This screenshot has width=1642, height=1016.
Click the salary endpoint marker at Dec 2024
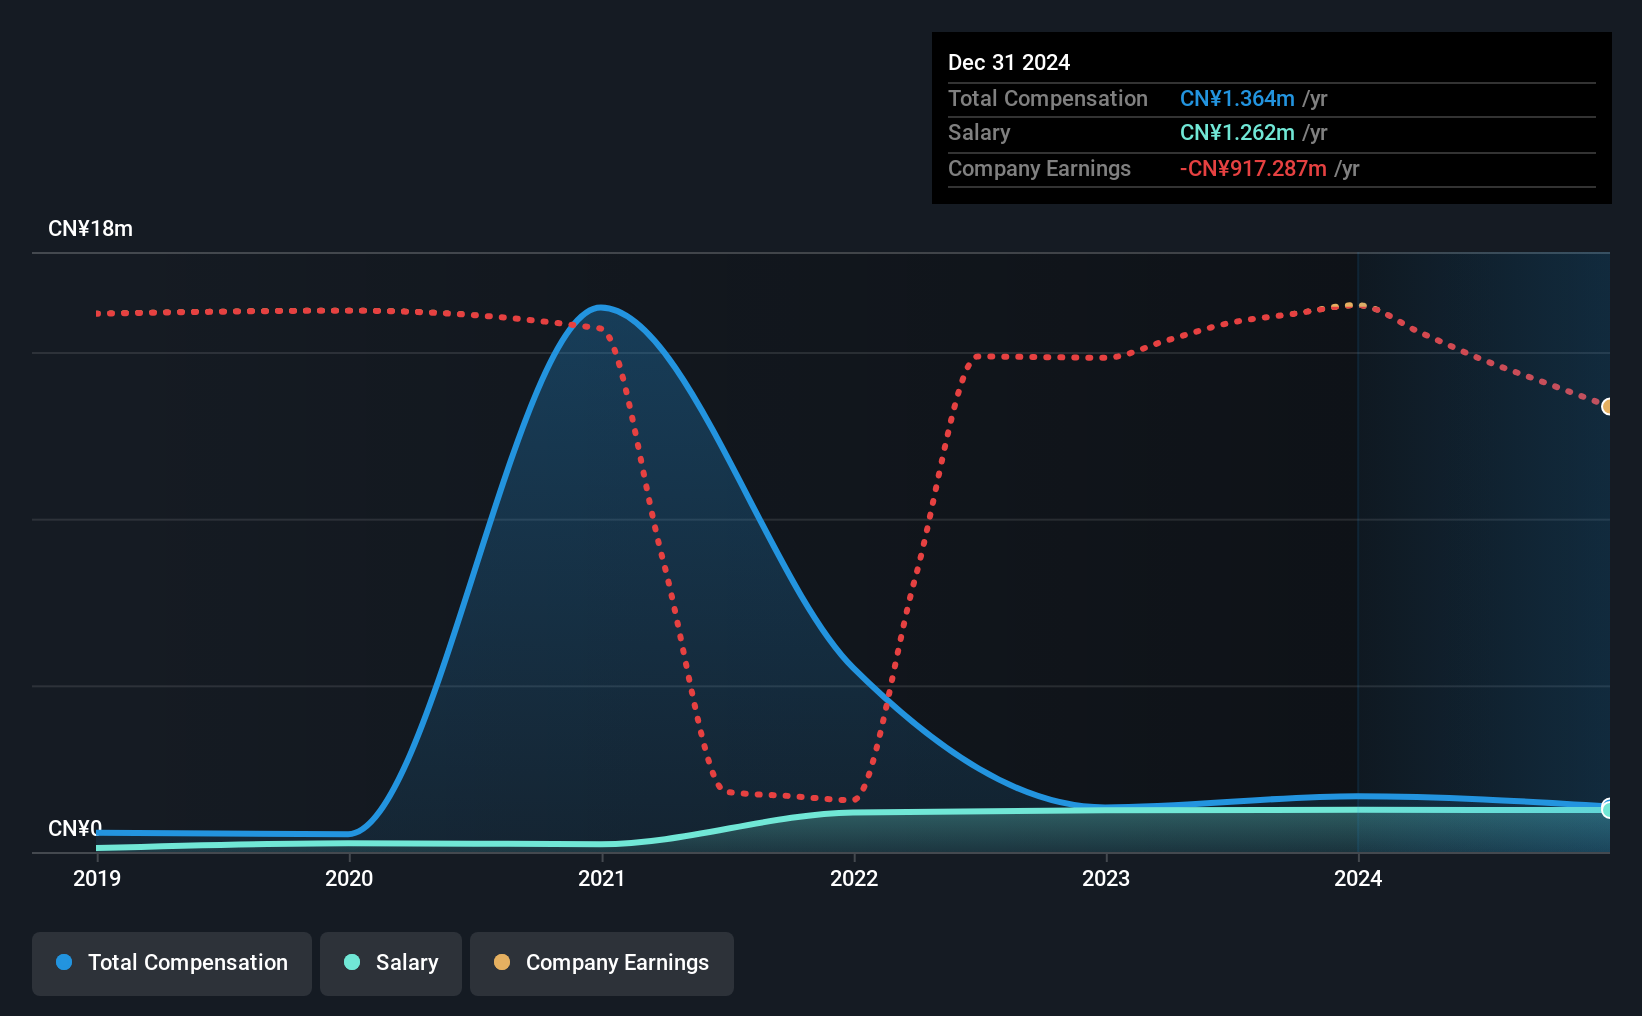pyautogui.click(x=1608, y=808)
